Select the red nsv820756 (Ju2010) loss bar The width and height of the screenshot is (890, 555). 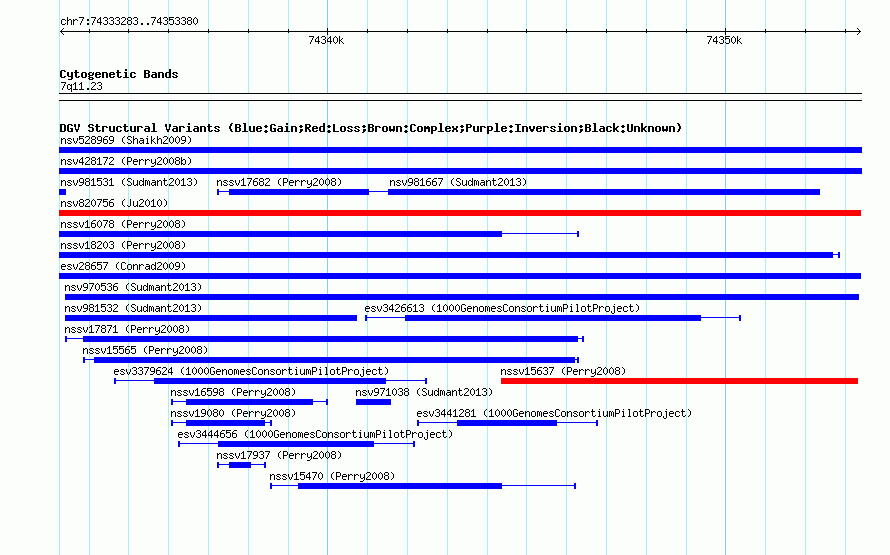point(460,213)
